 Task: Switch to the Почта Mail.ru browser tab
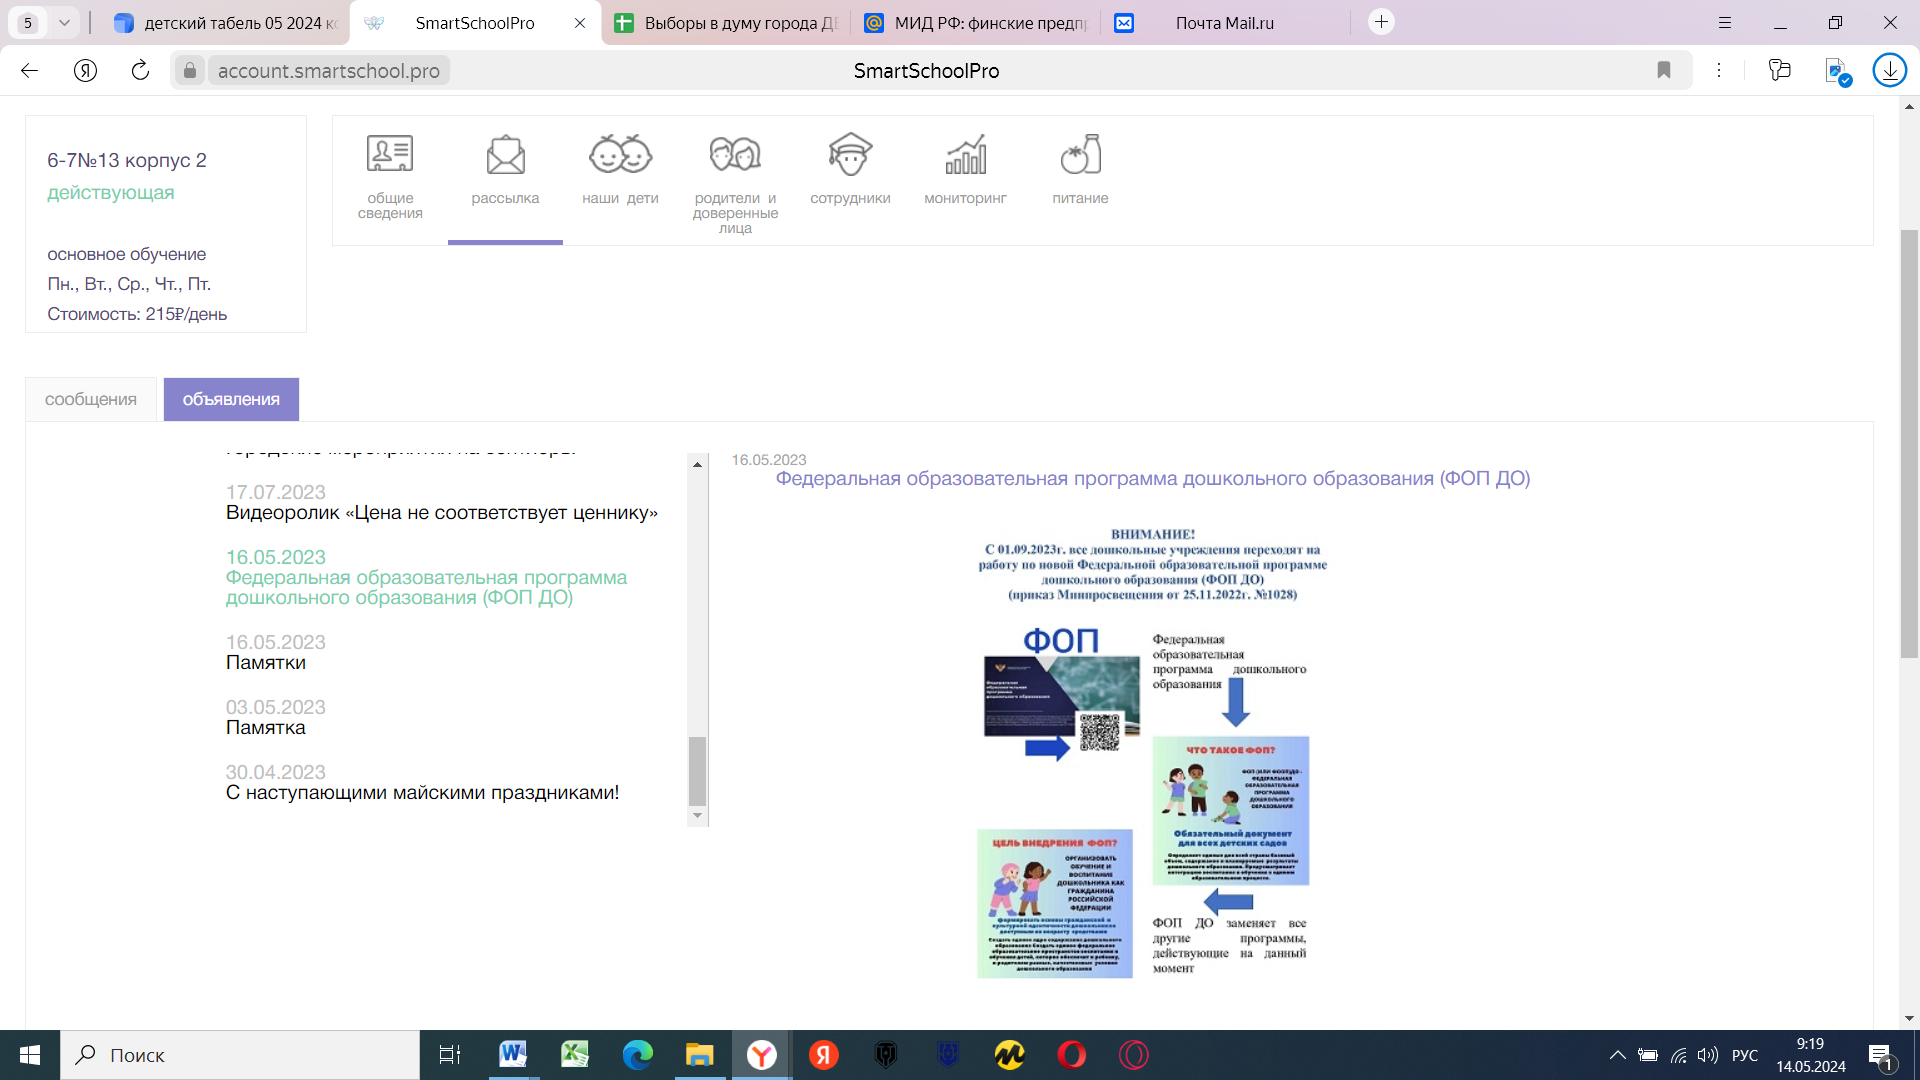[x=1224, y=22]
